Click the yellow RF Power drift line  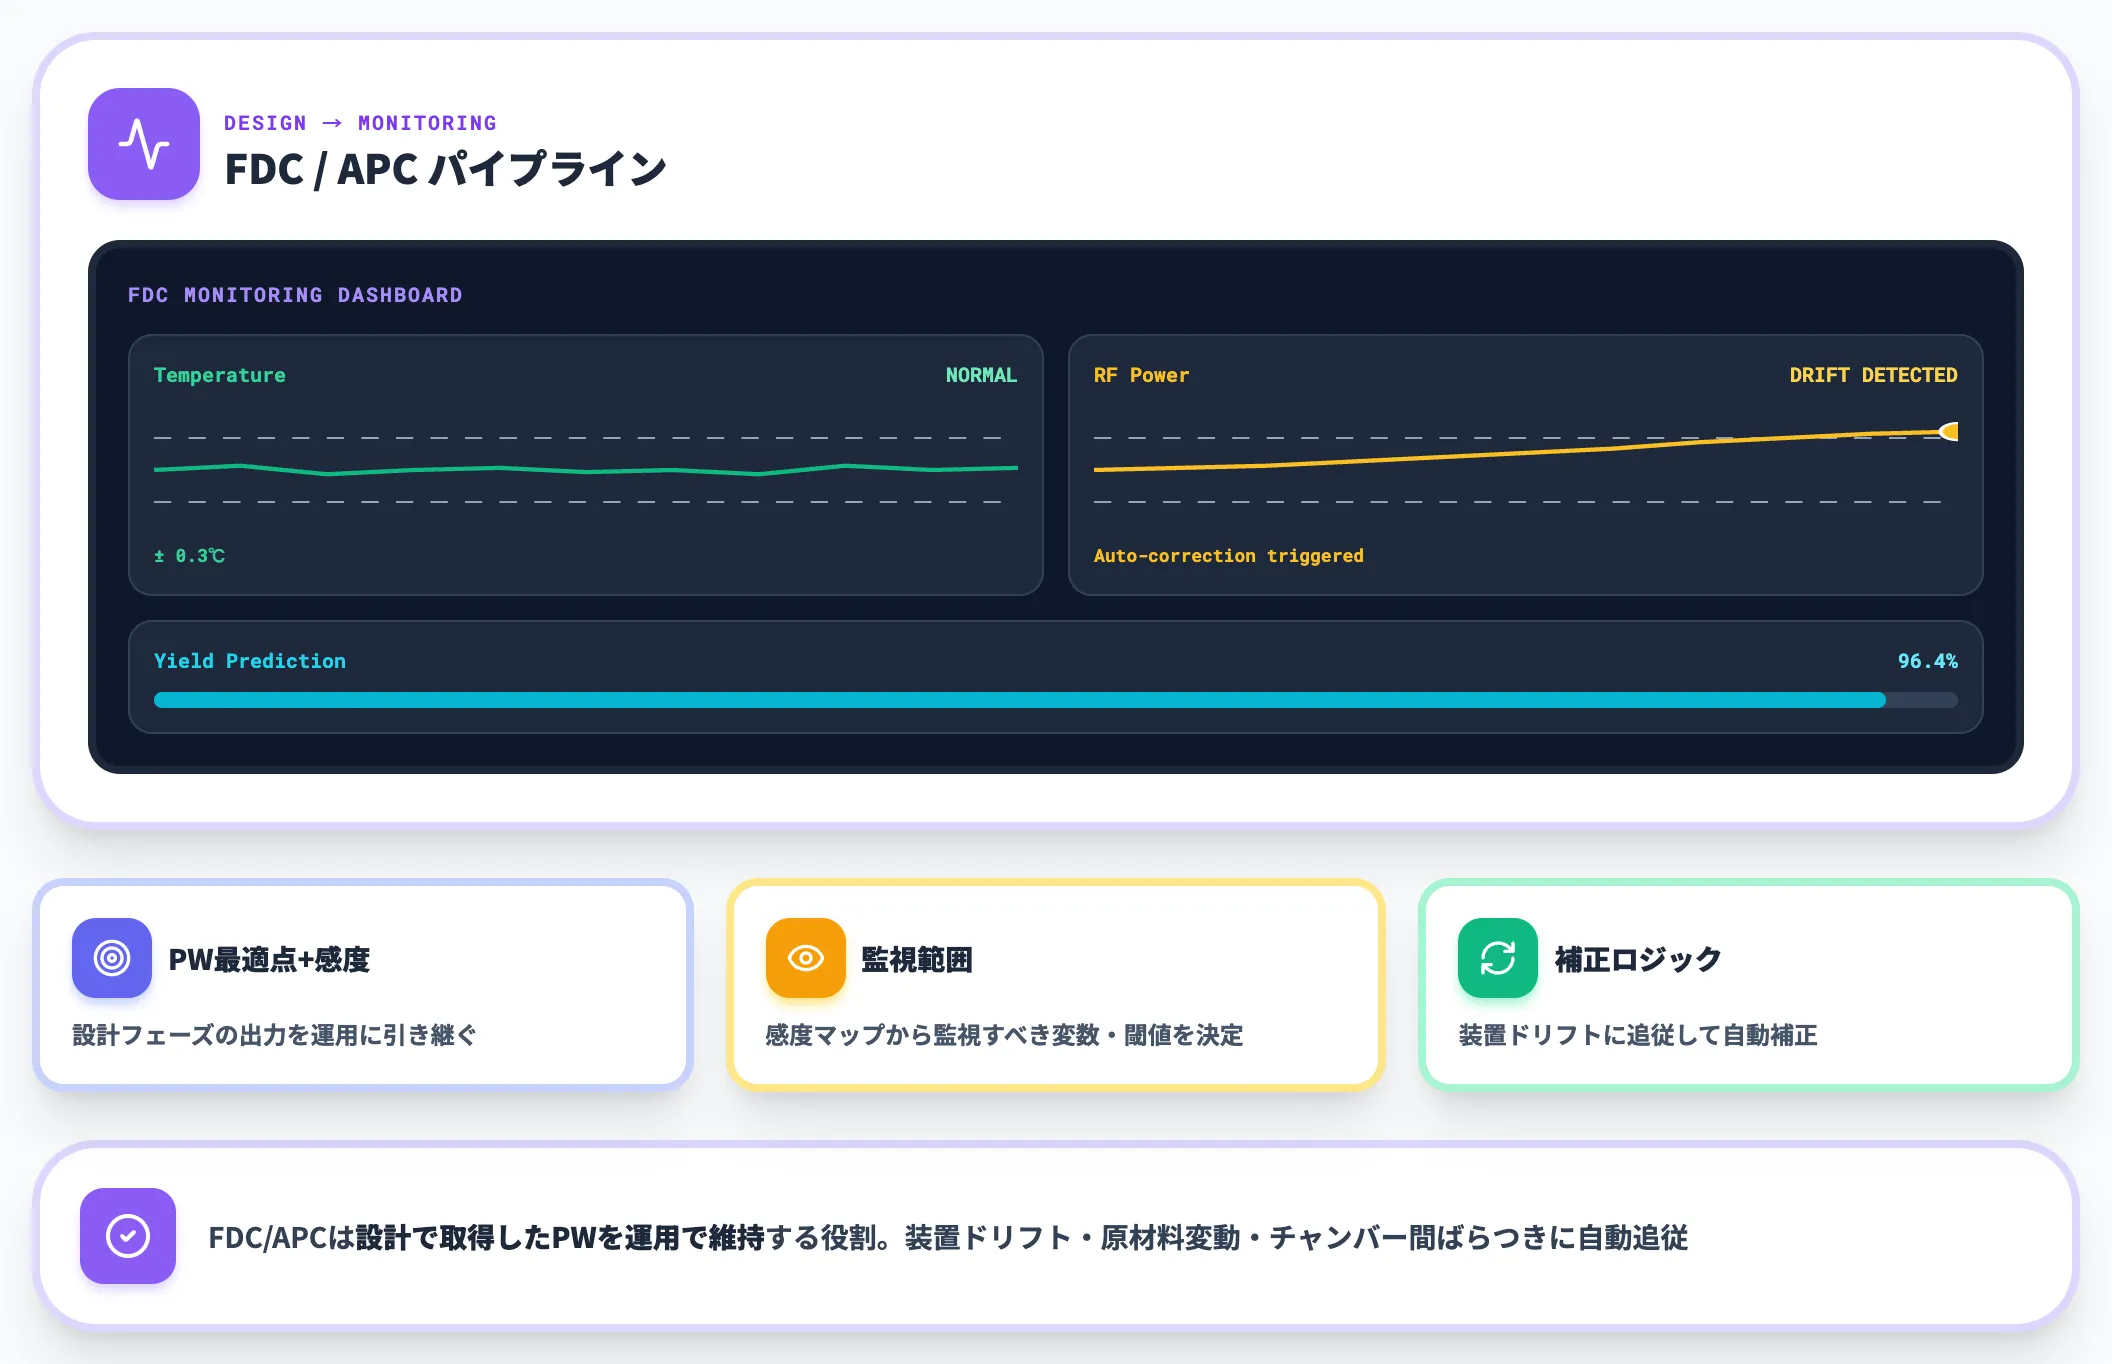pyautogui.click(x=1520, y=451)
